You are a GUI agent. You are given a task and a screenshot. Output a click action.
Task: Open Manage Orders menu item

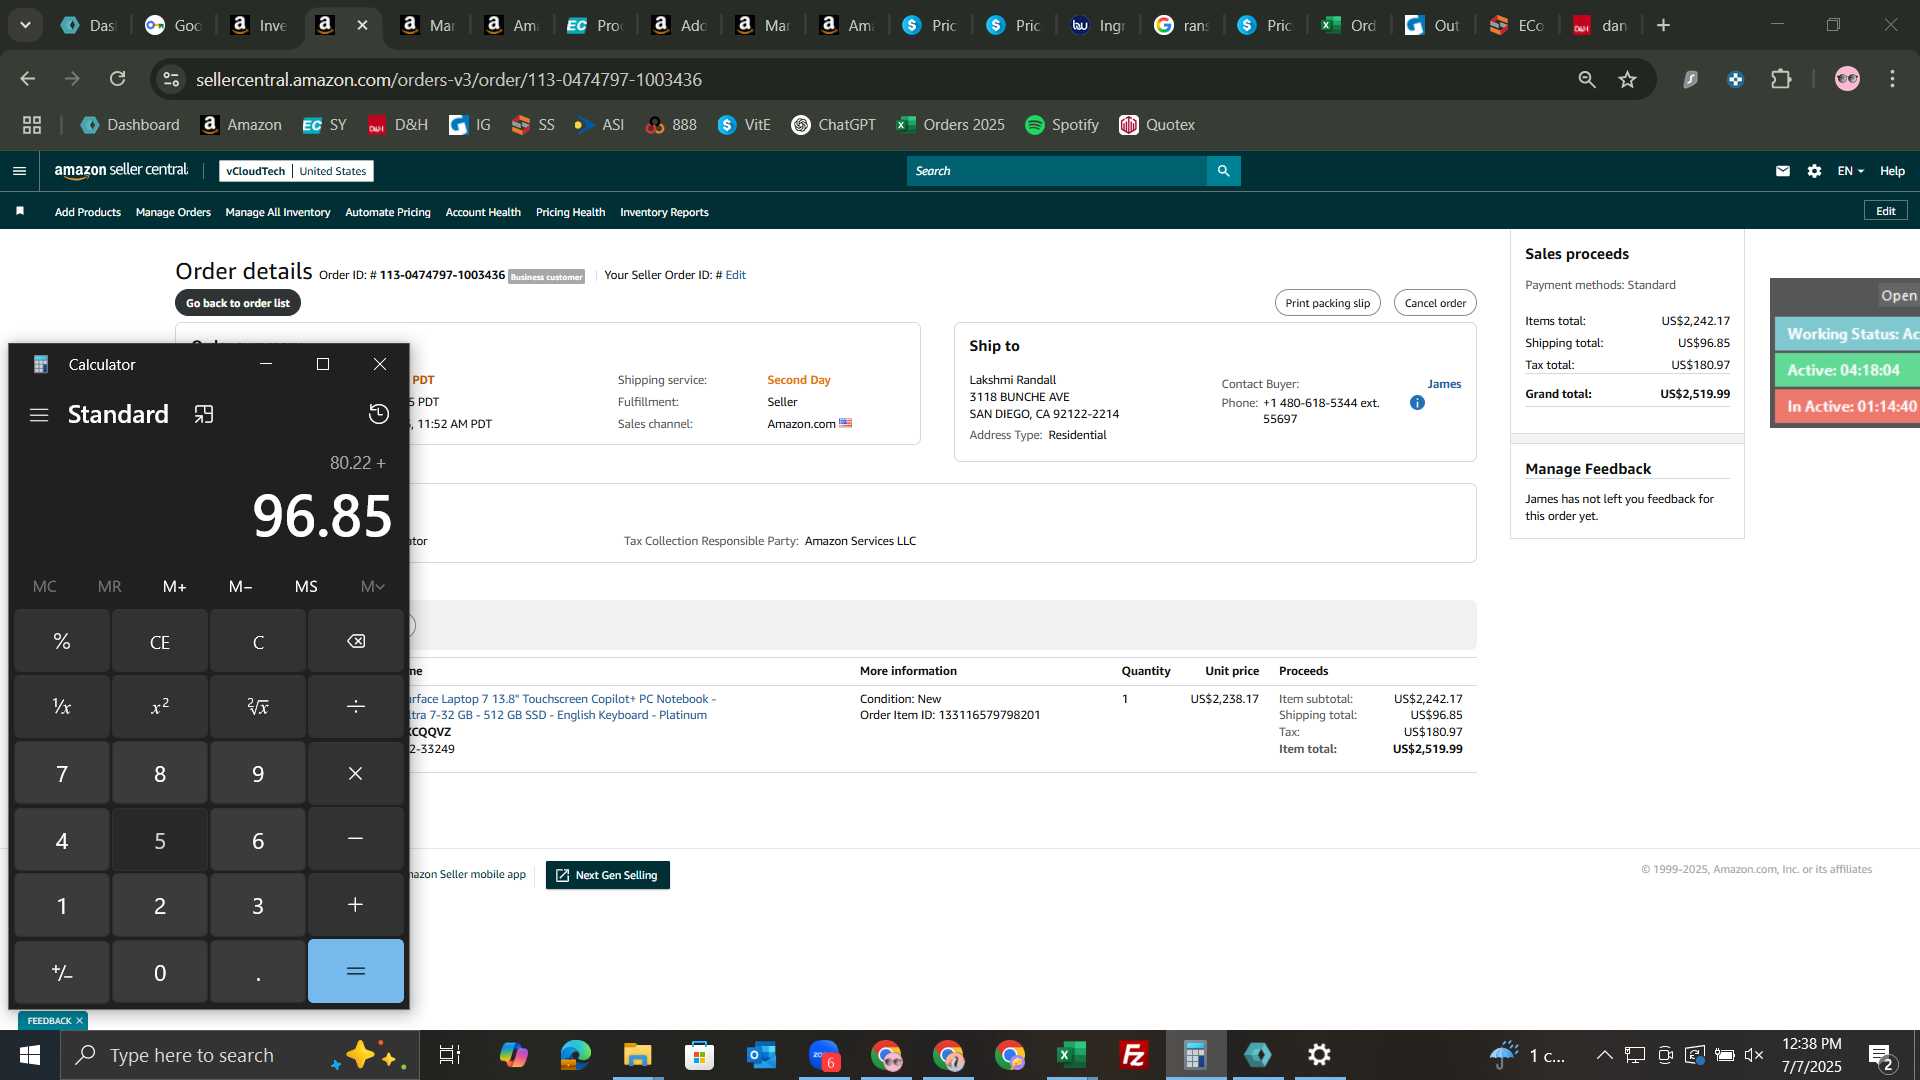173,212
